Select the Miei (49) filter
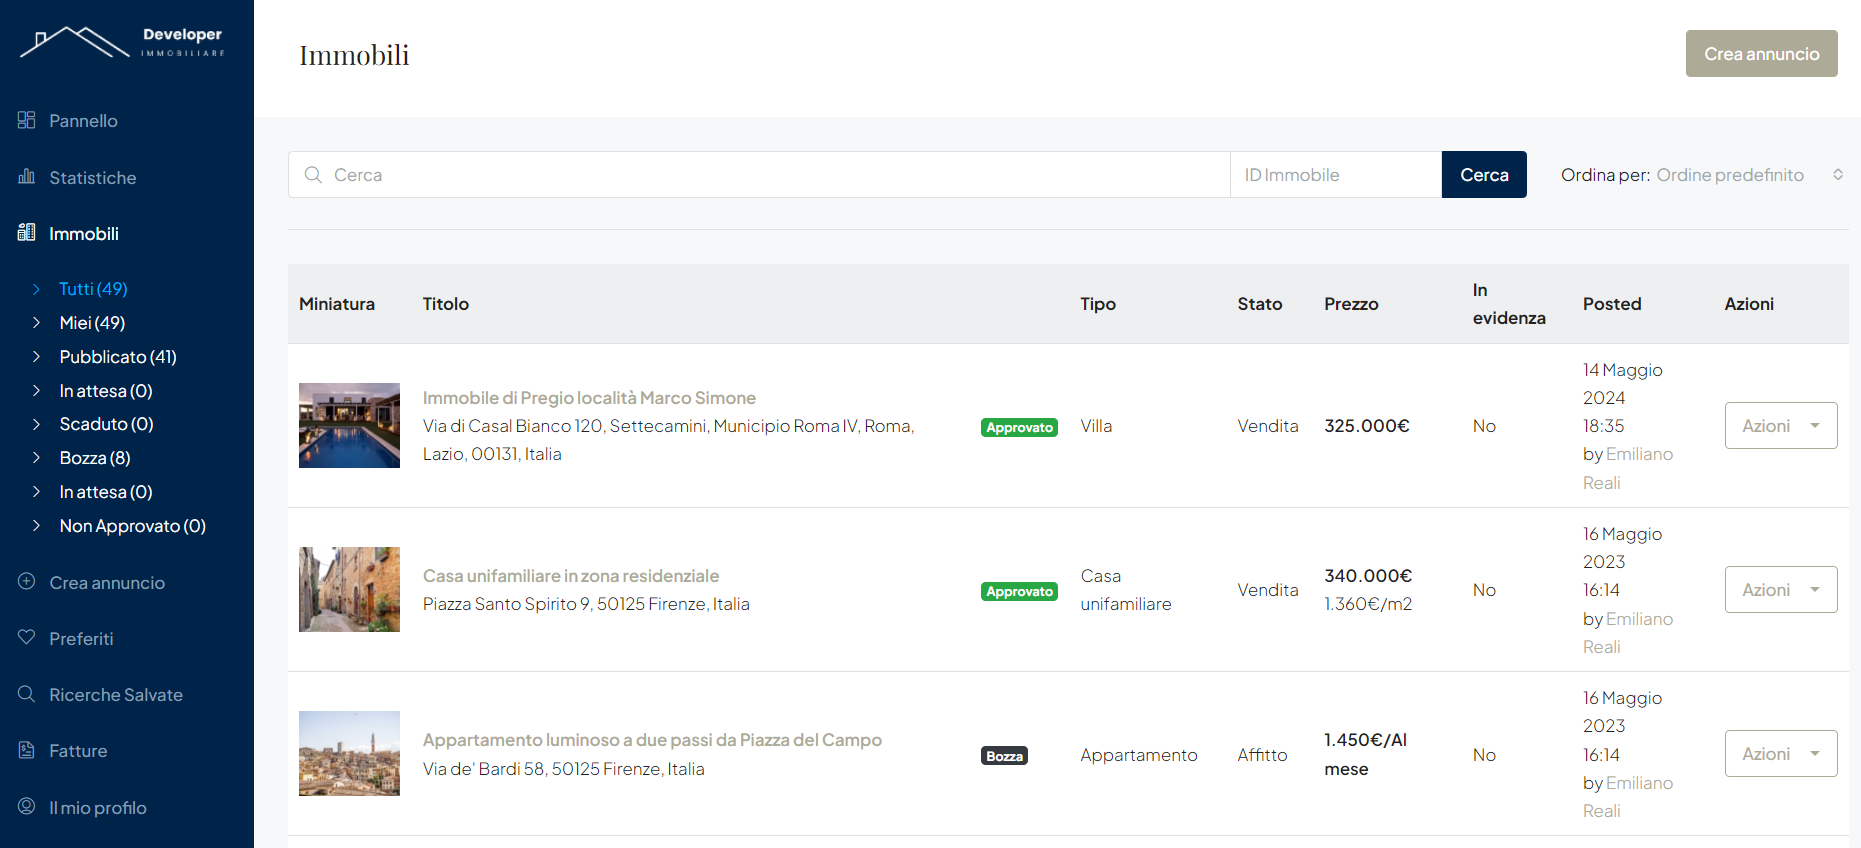 tap(92, 323)
